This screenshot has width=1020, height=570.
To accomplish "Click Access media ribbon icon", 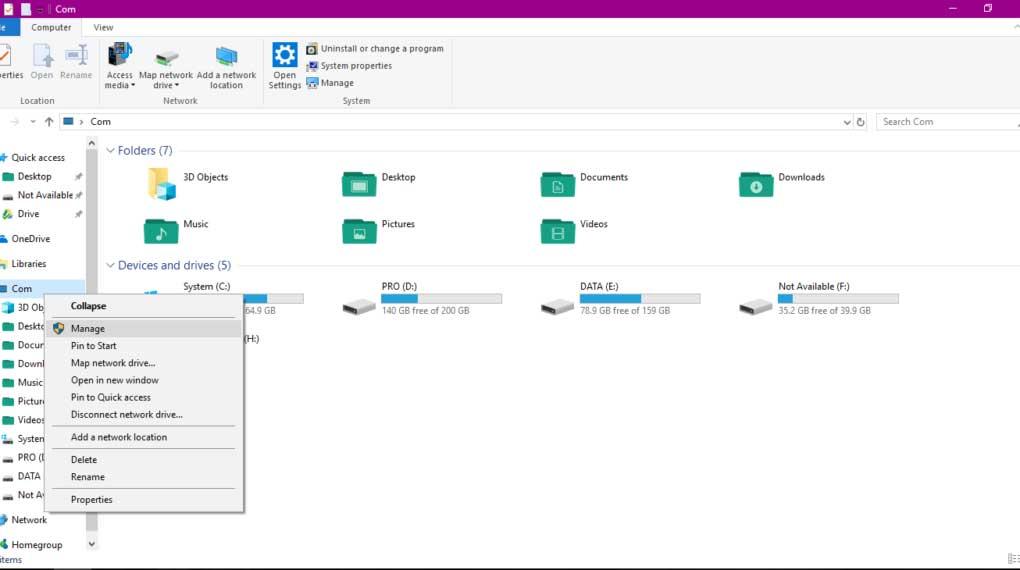I will pyautogui.click(x=120, y=54).
